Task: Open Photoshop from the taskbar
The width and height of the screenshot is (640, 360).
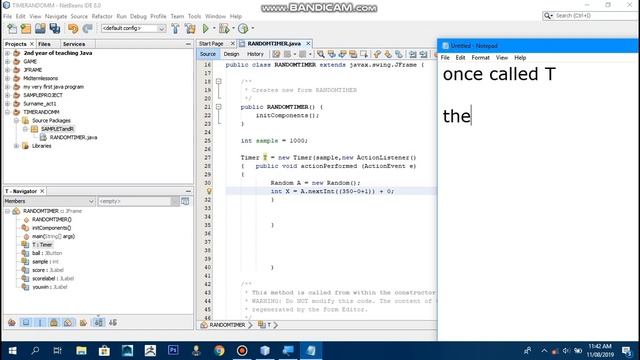Action: (173, 351)
